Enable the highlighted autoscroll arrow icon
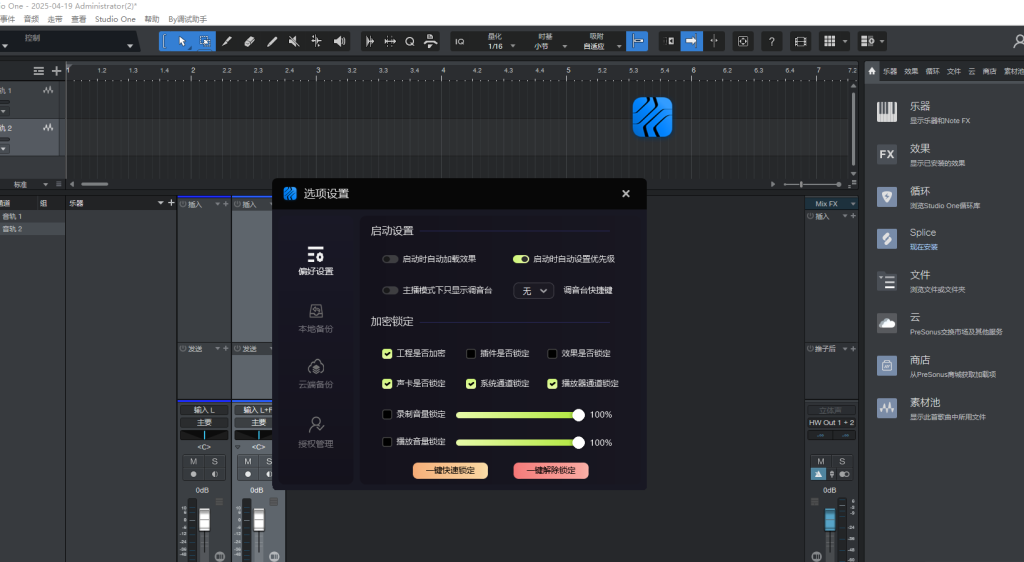The width and height of the screenshot is (1024, 562). click(691, 41)
